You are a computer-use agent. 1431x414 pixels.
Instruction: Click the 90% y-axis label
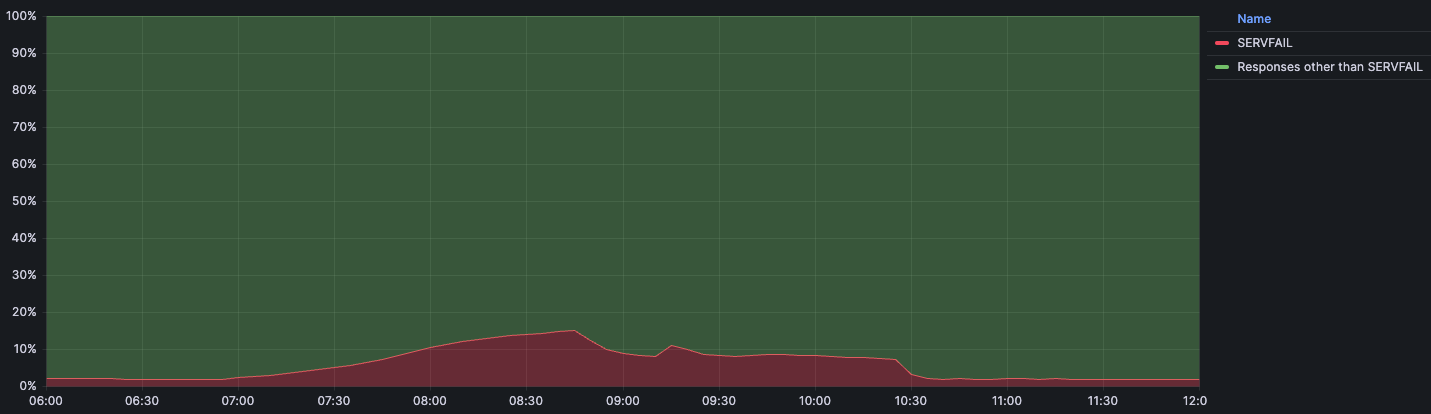pos(24,53)
